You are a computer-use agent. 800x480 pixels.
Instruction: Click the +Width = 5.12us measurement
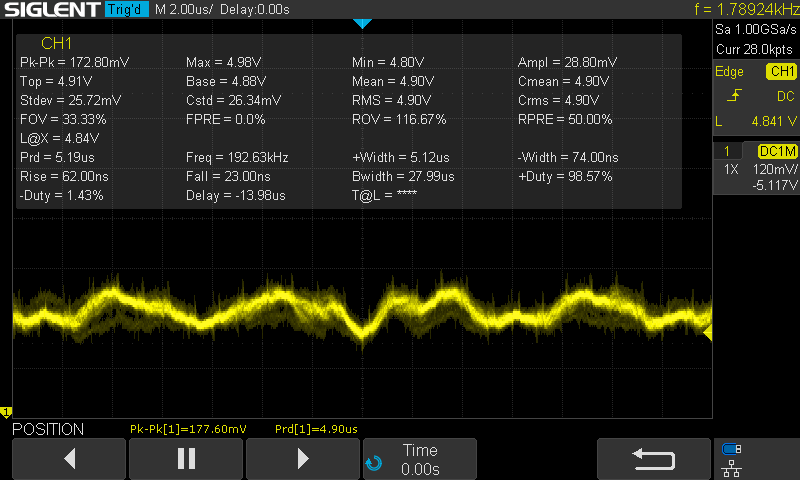pos(401,157)
